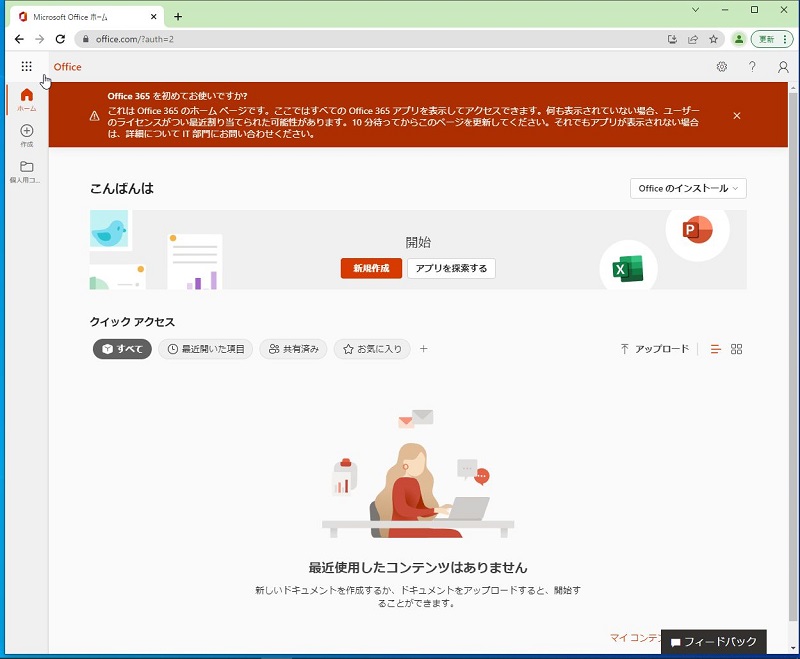Click the bird illustration thumbnail
This screenshot has width=800, height=659.
[109, 229]
